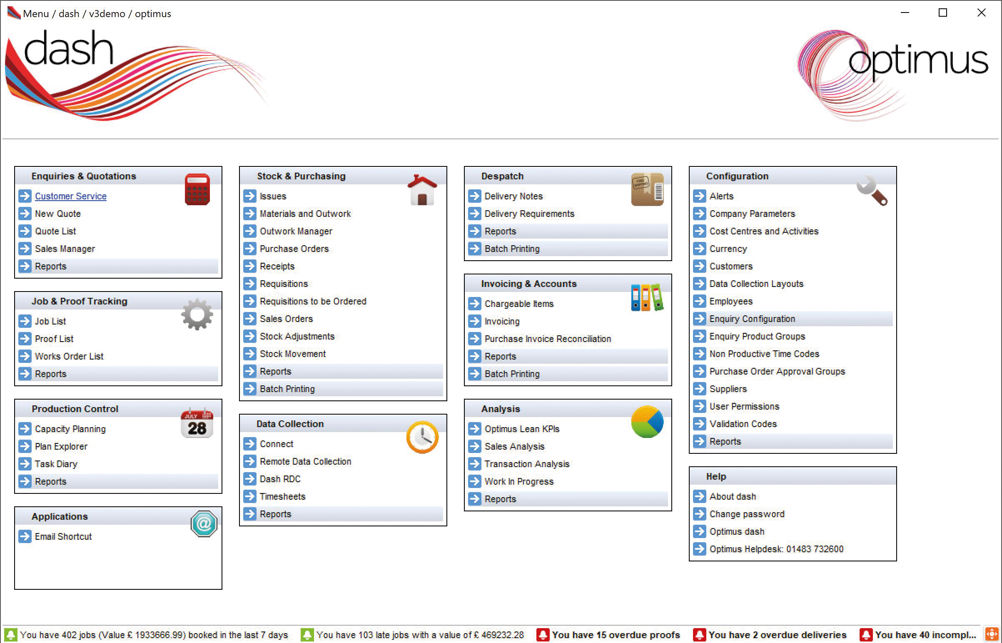Click the arrow icon beside Optimus Lean KPIs
The image size is (1002, 643).
[x=475, y=429]
